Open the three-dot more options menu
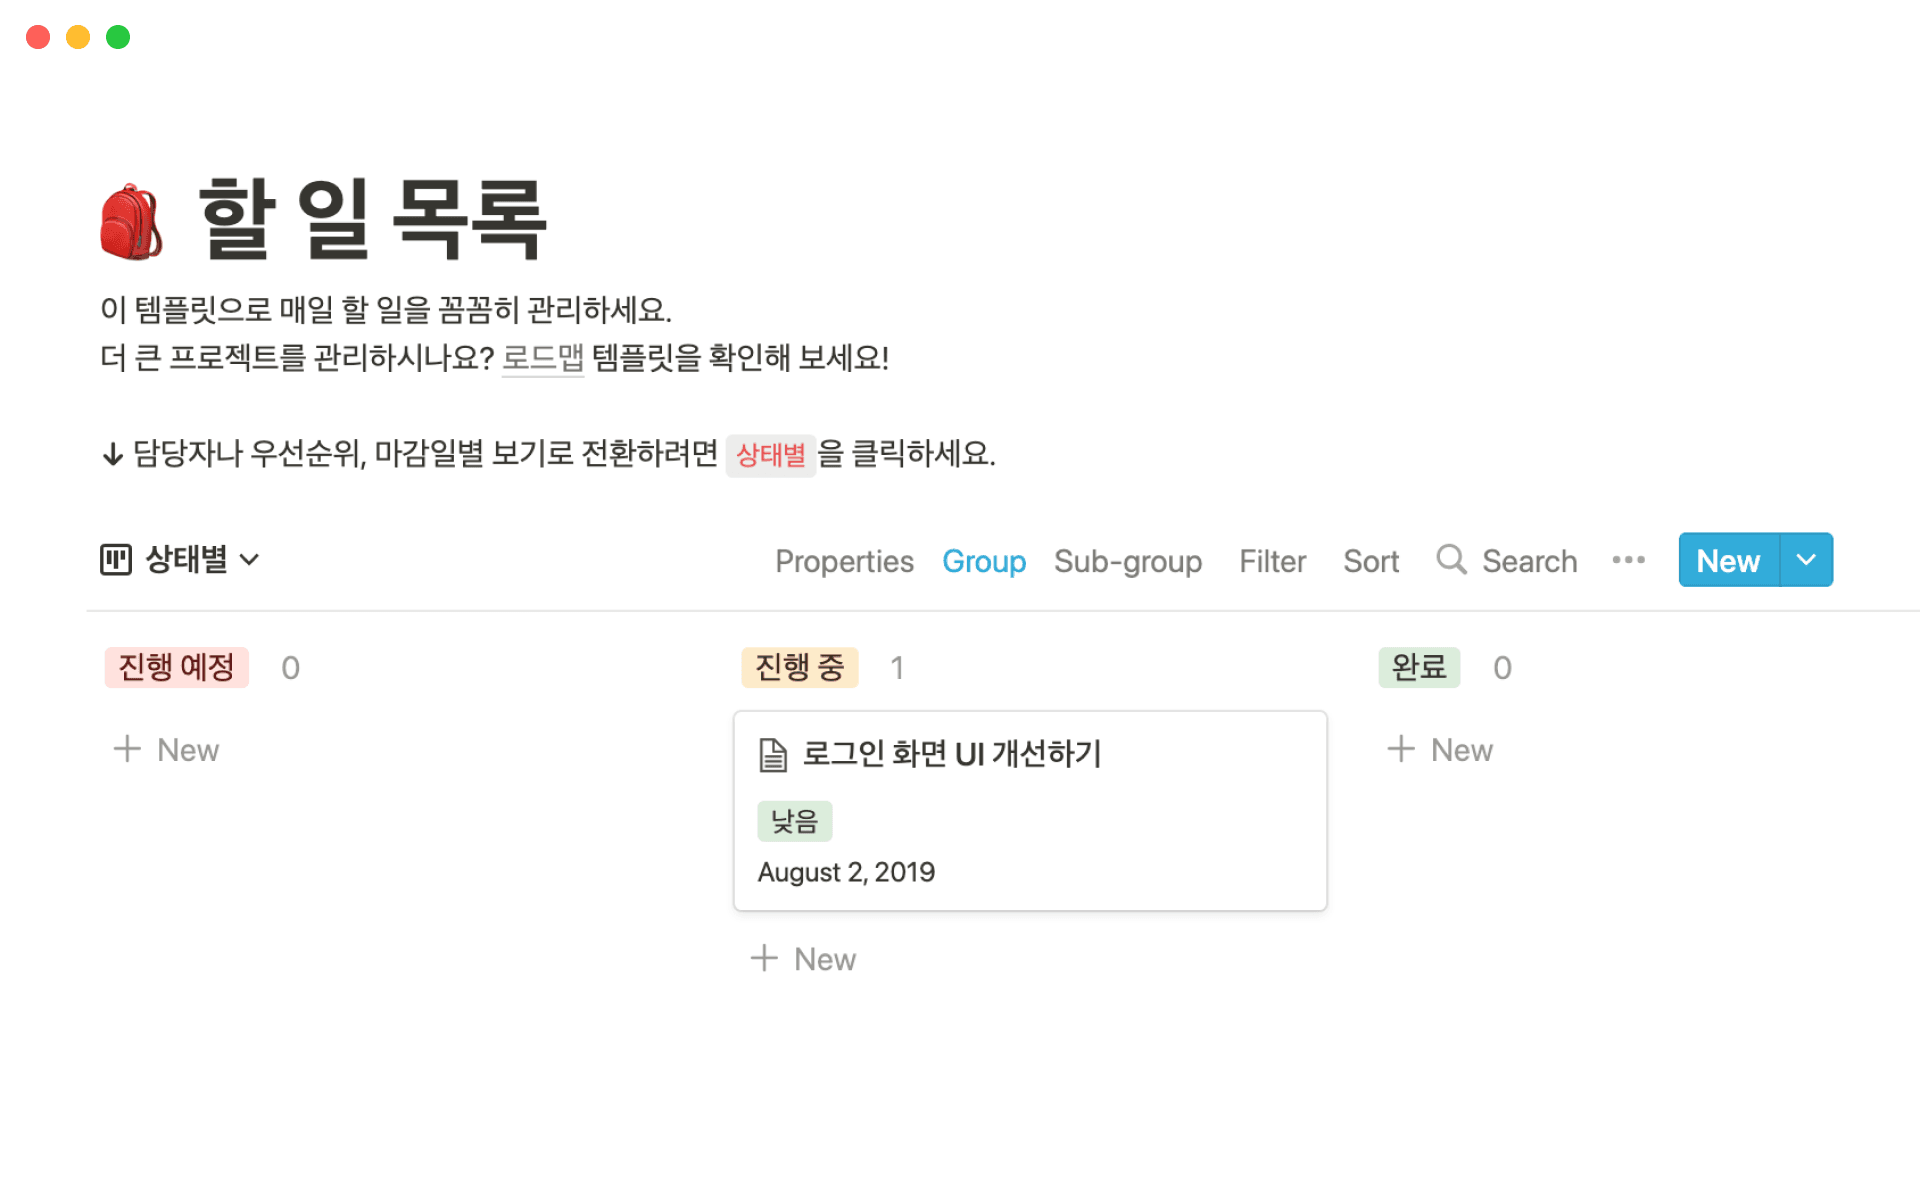Screen dimensions: 1920x1200 (1628, 560)
